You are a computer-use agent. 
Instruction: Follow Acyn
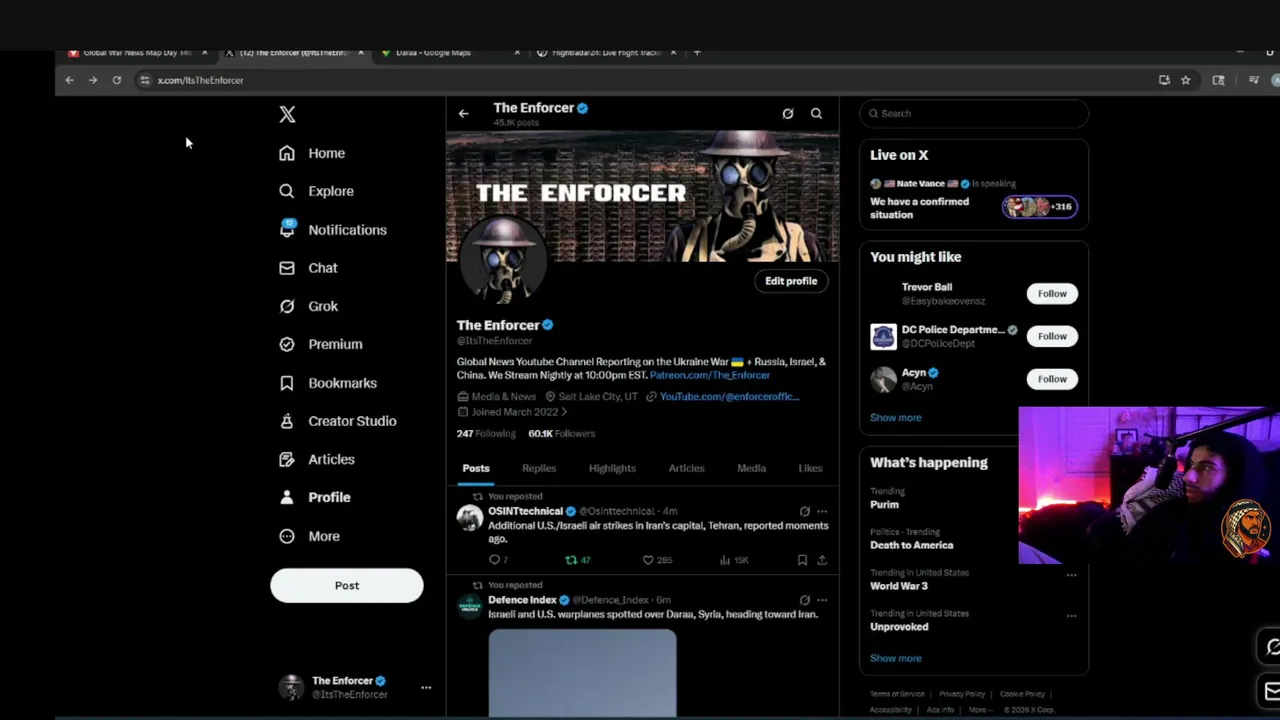1052,379
